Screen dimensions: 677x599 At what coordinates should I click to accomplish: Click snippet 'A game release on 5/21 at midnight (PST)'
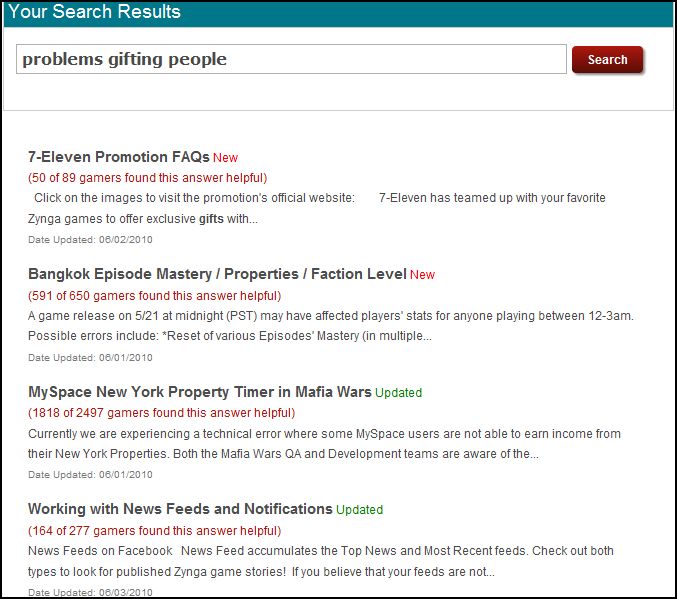[x=142, y=316]
